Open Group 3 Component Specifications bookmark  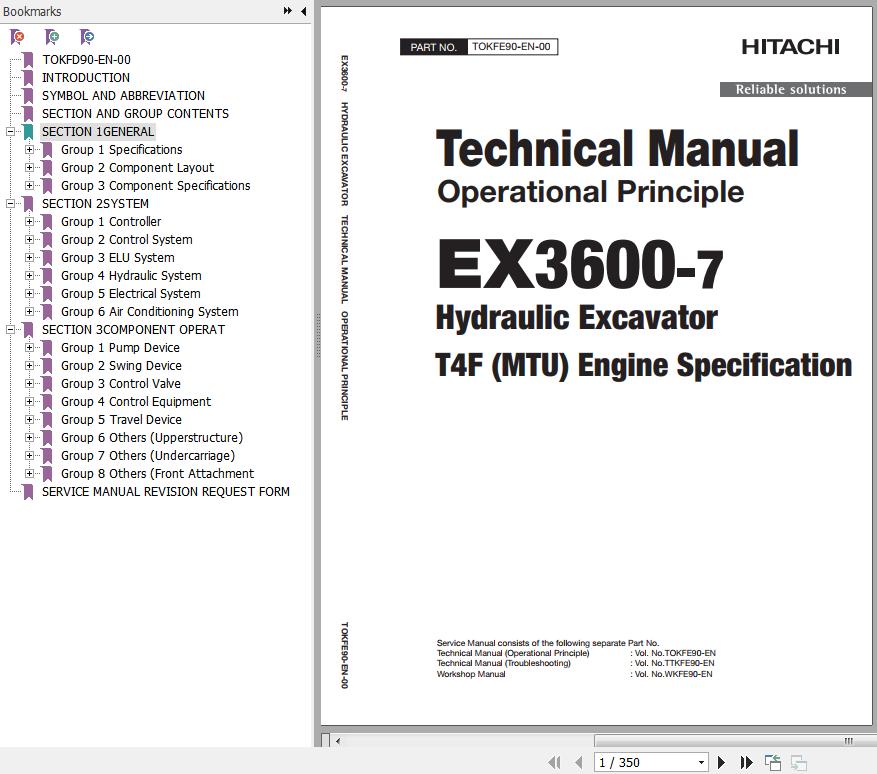[155, 186]
